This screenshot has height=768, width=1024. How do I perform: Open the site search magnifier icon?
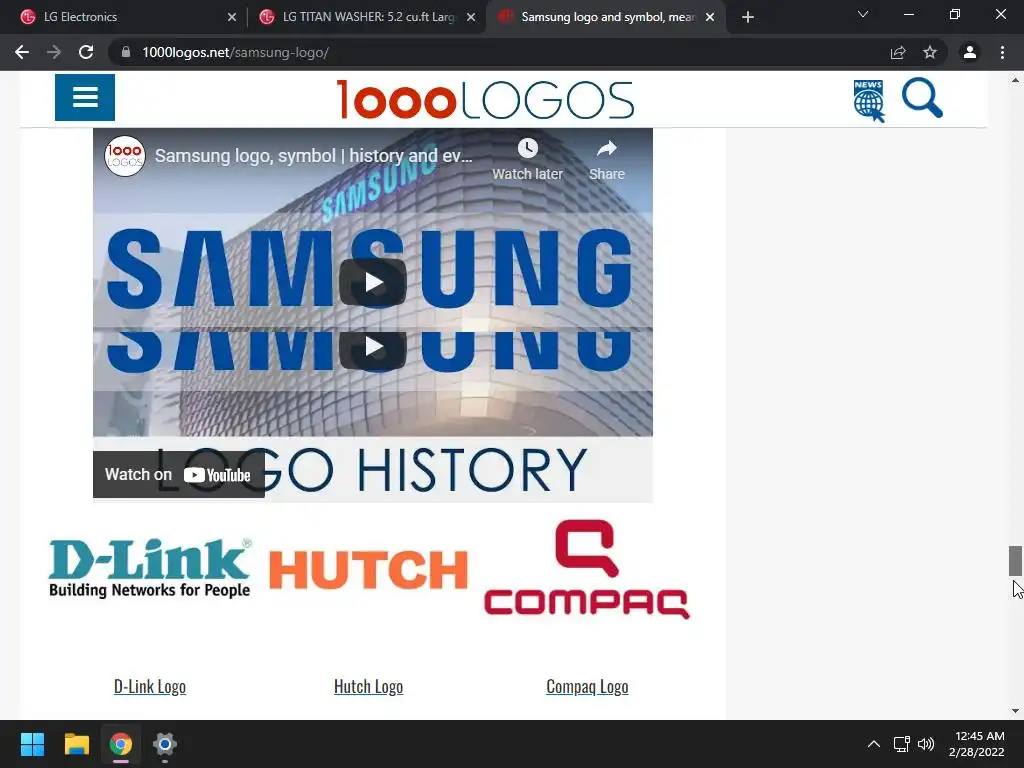coord(921,99)
